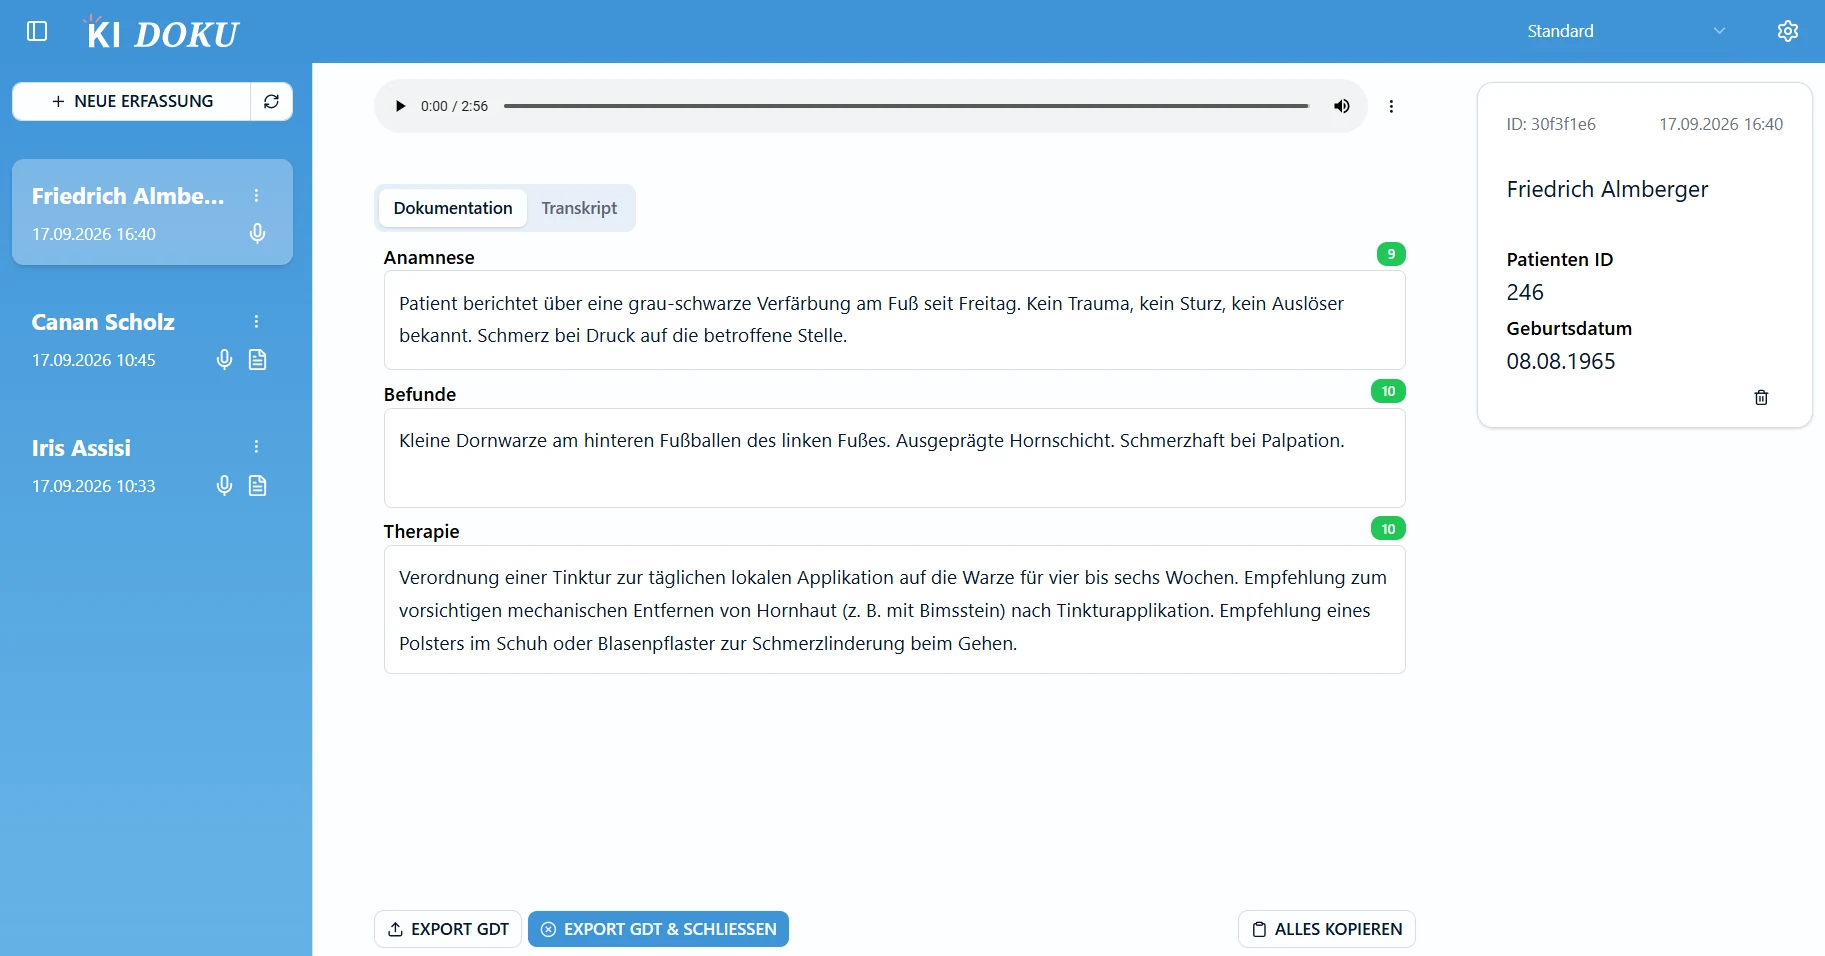Click the Export GDT & Schliessen button

coord(658,929)
